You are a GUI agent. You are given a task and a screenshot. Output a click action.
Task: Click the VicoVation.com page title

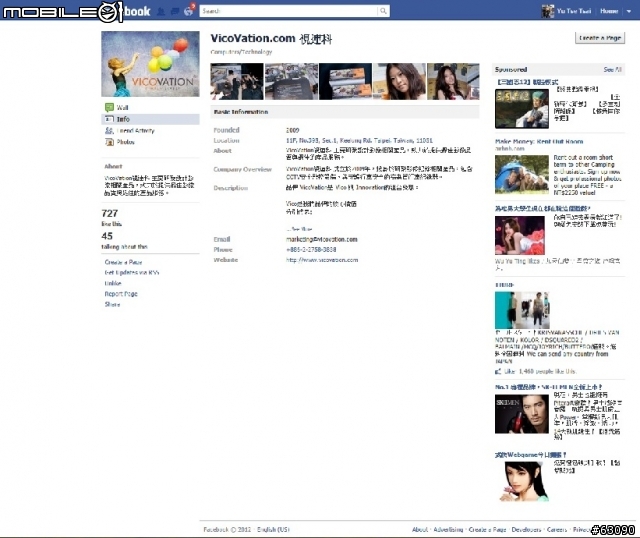pyautogui.click(x=271, y=39)
